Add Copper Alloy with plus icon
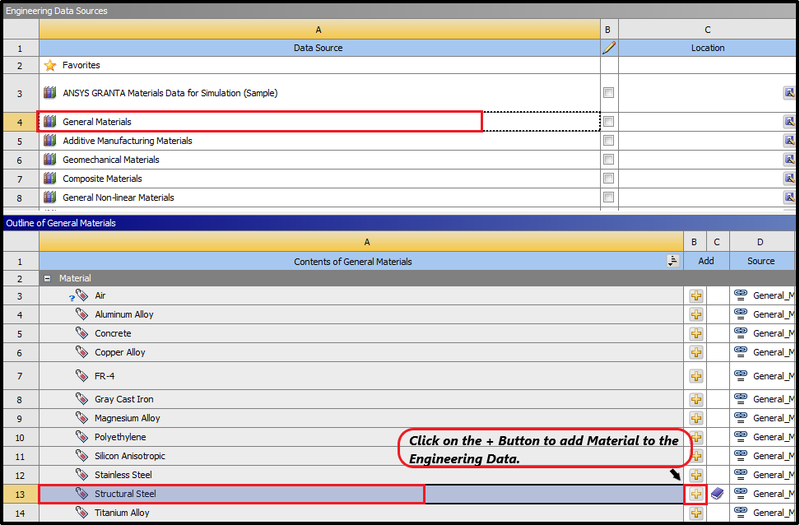 coord(696,353)
